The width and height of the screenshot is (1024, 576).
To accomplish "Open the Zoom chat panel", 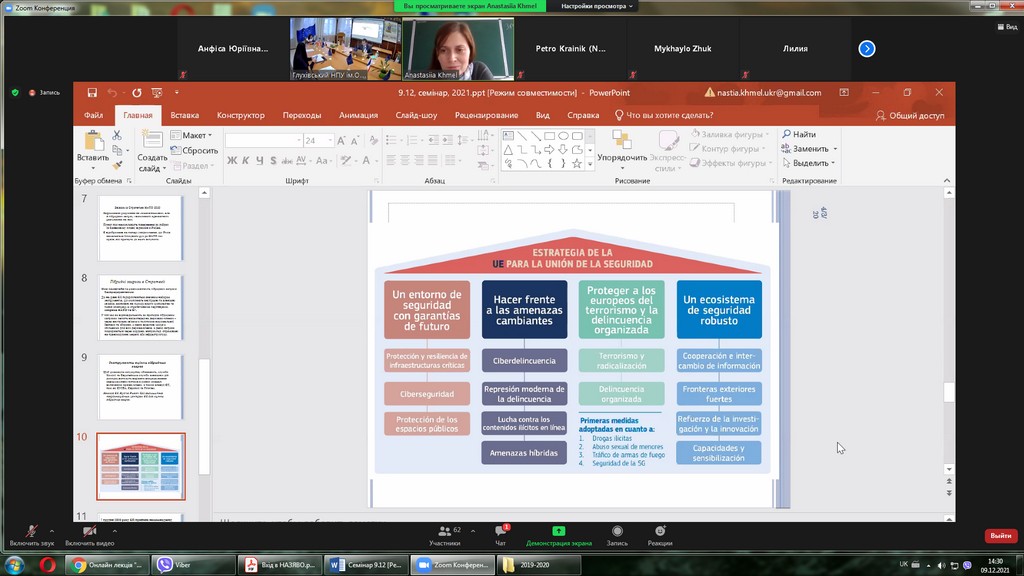I will tap(501, 531).
